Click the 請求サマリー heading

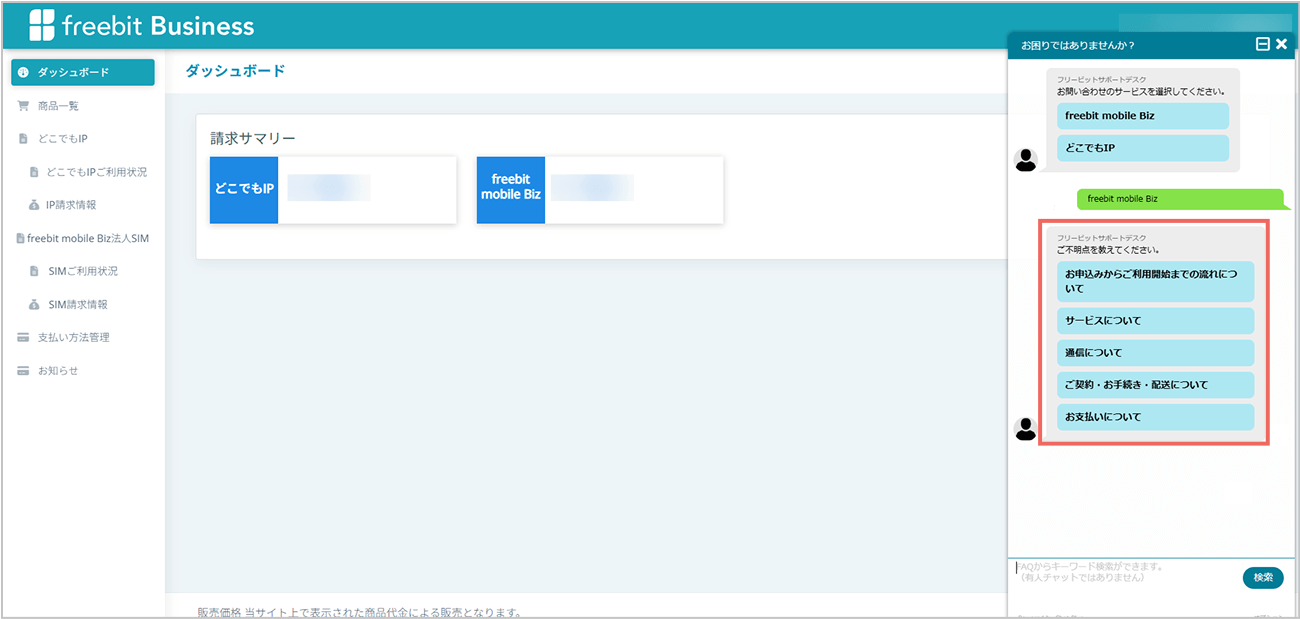pyautogui.click(x=253, y=138)
